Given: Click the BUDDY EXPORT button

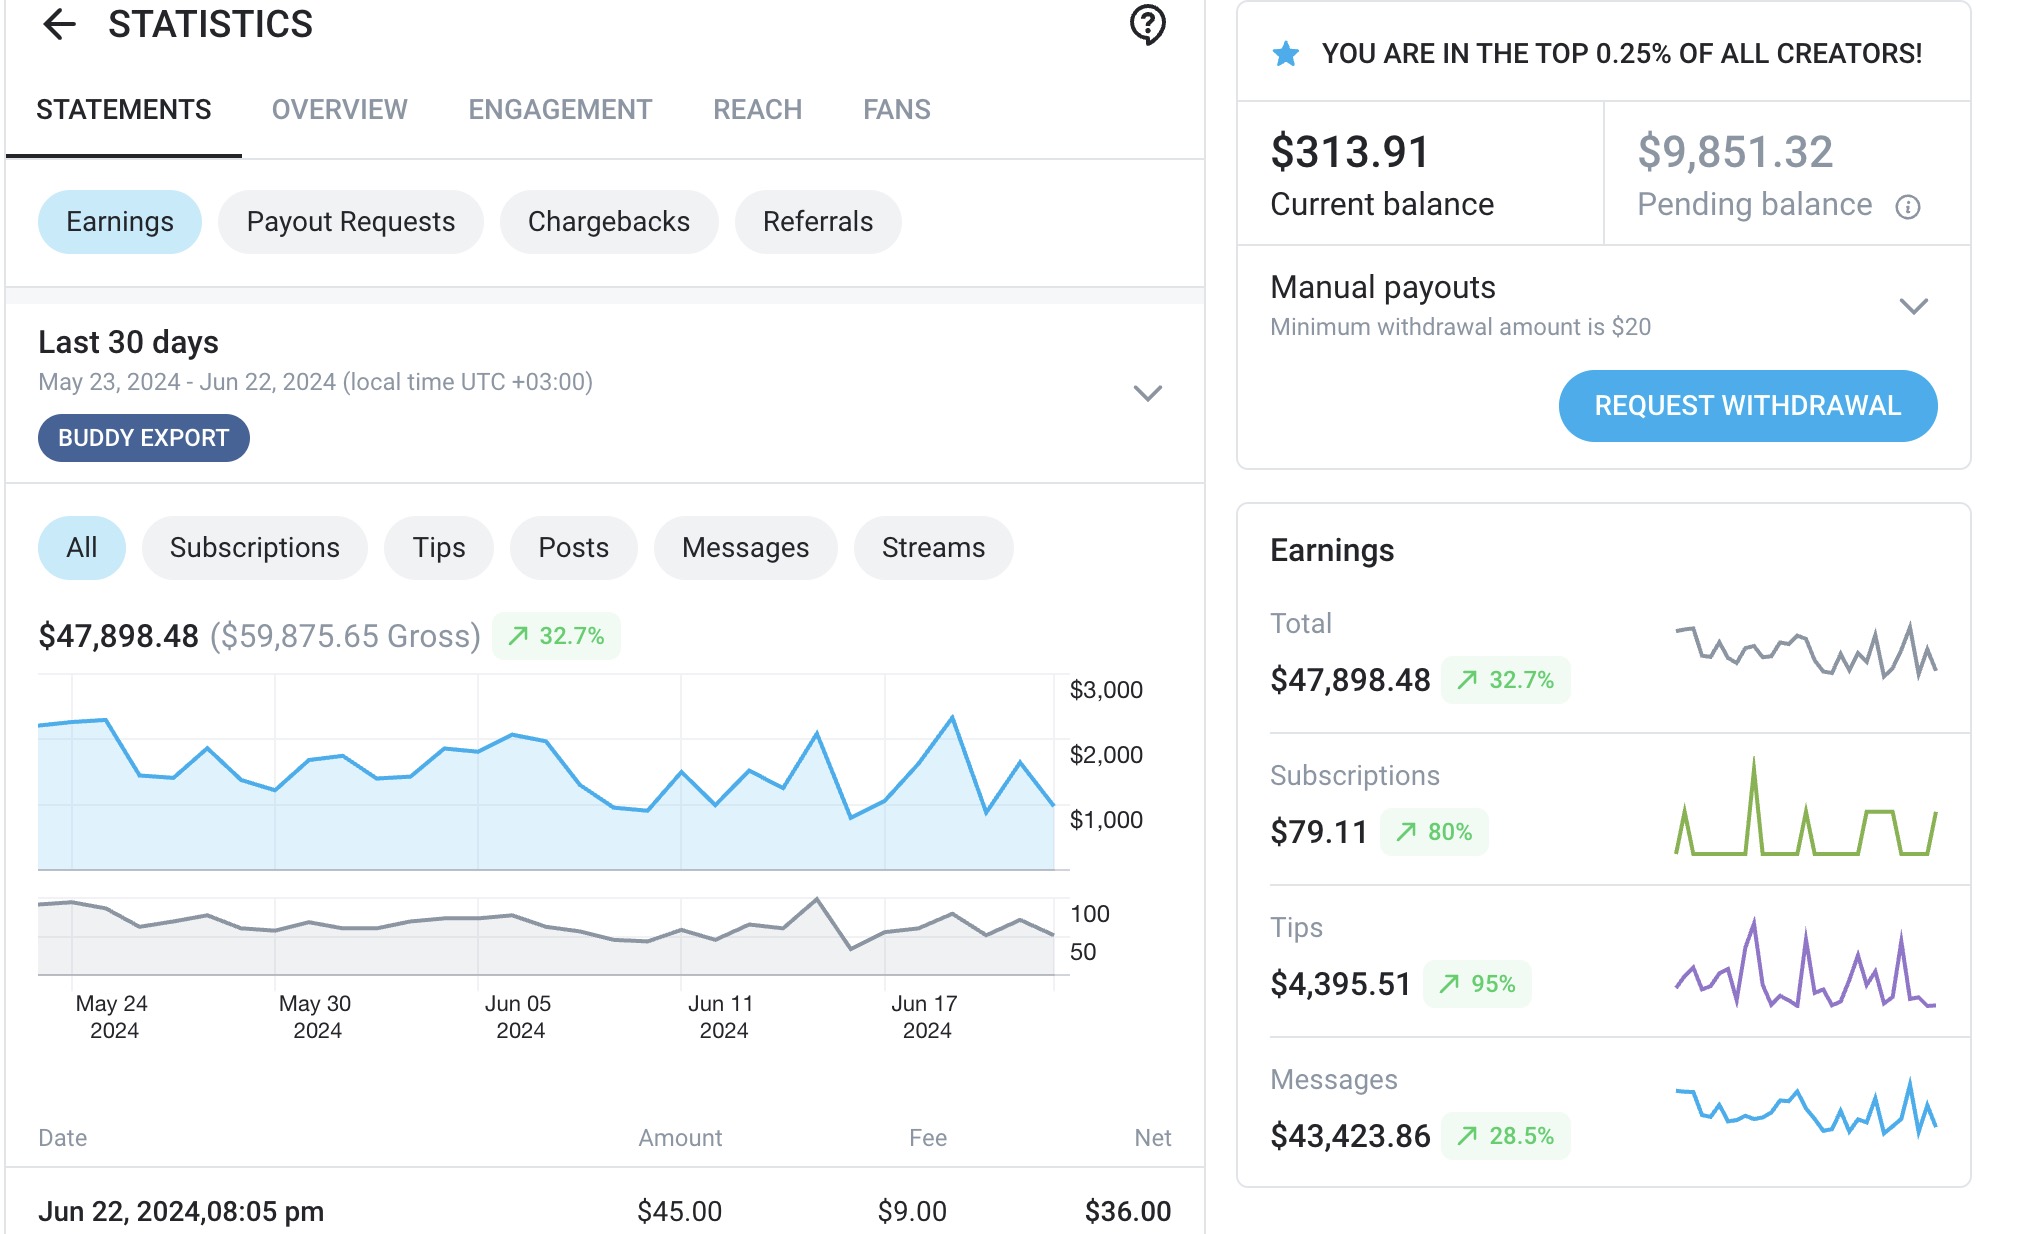Looking at the screenshot, I should [x=143, y=437].
